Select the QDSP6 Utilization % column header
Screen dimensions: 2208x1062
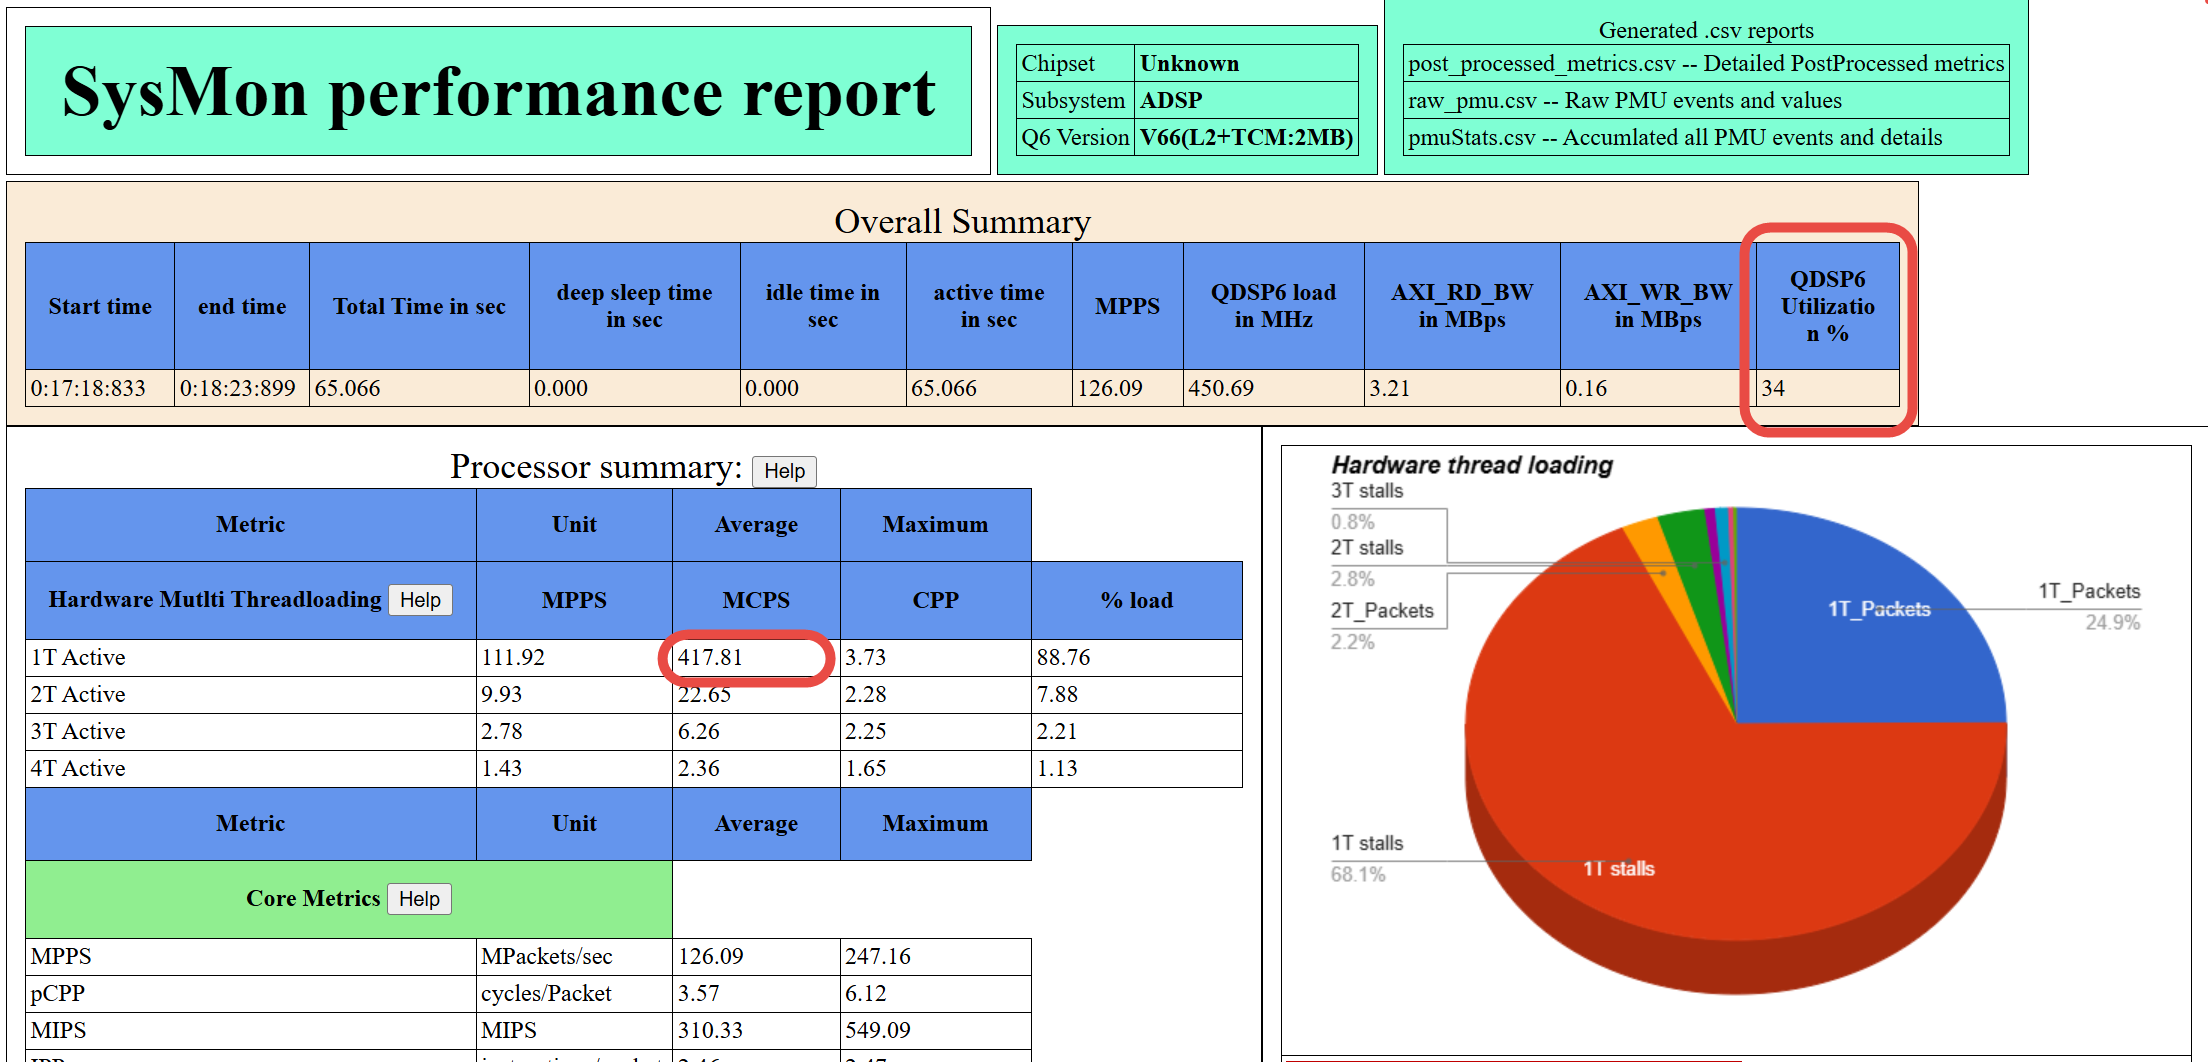point(1827,306)
